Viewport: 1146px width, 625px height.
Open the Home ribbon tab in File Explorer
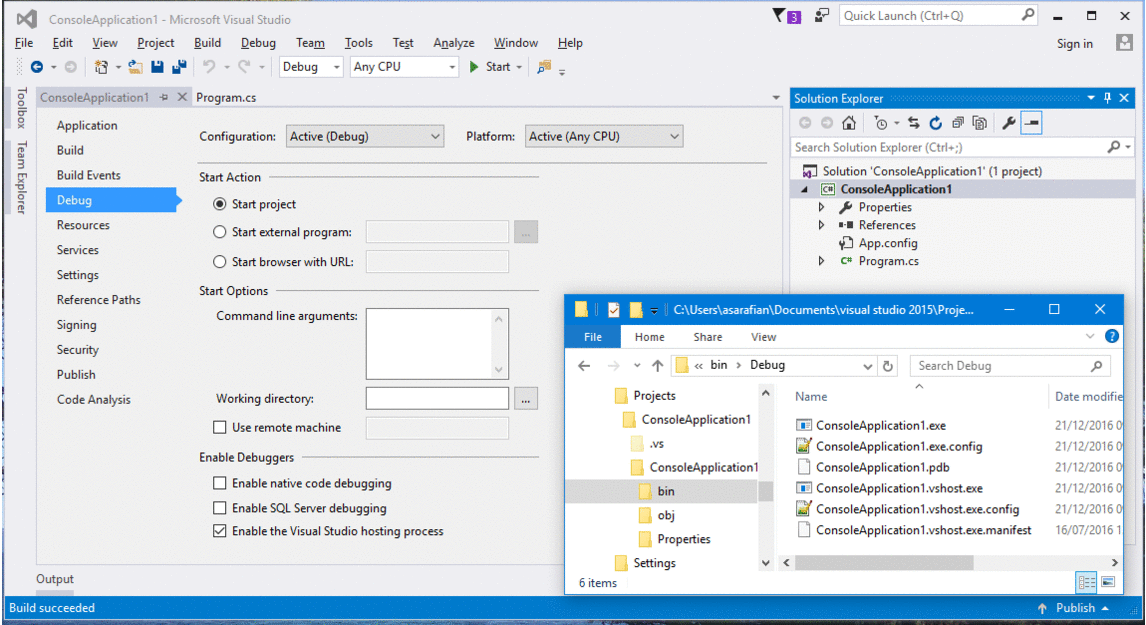(x=650, y=337)
